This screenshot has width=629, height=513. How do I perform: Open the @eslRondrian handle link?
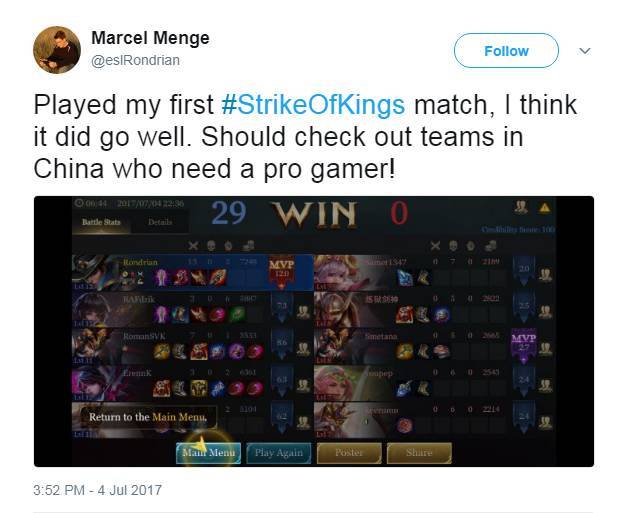click(x=135, y=61)
